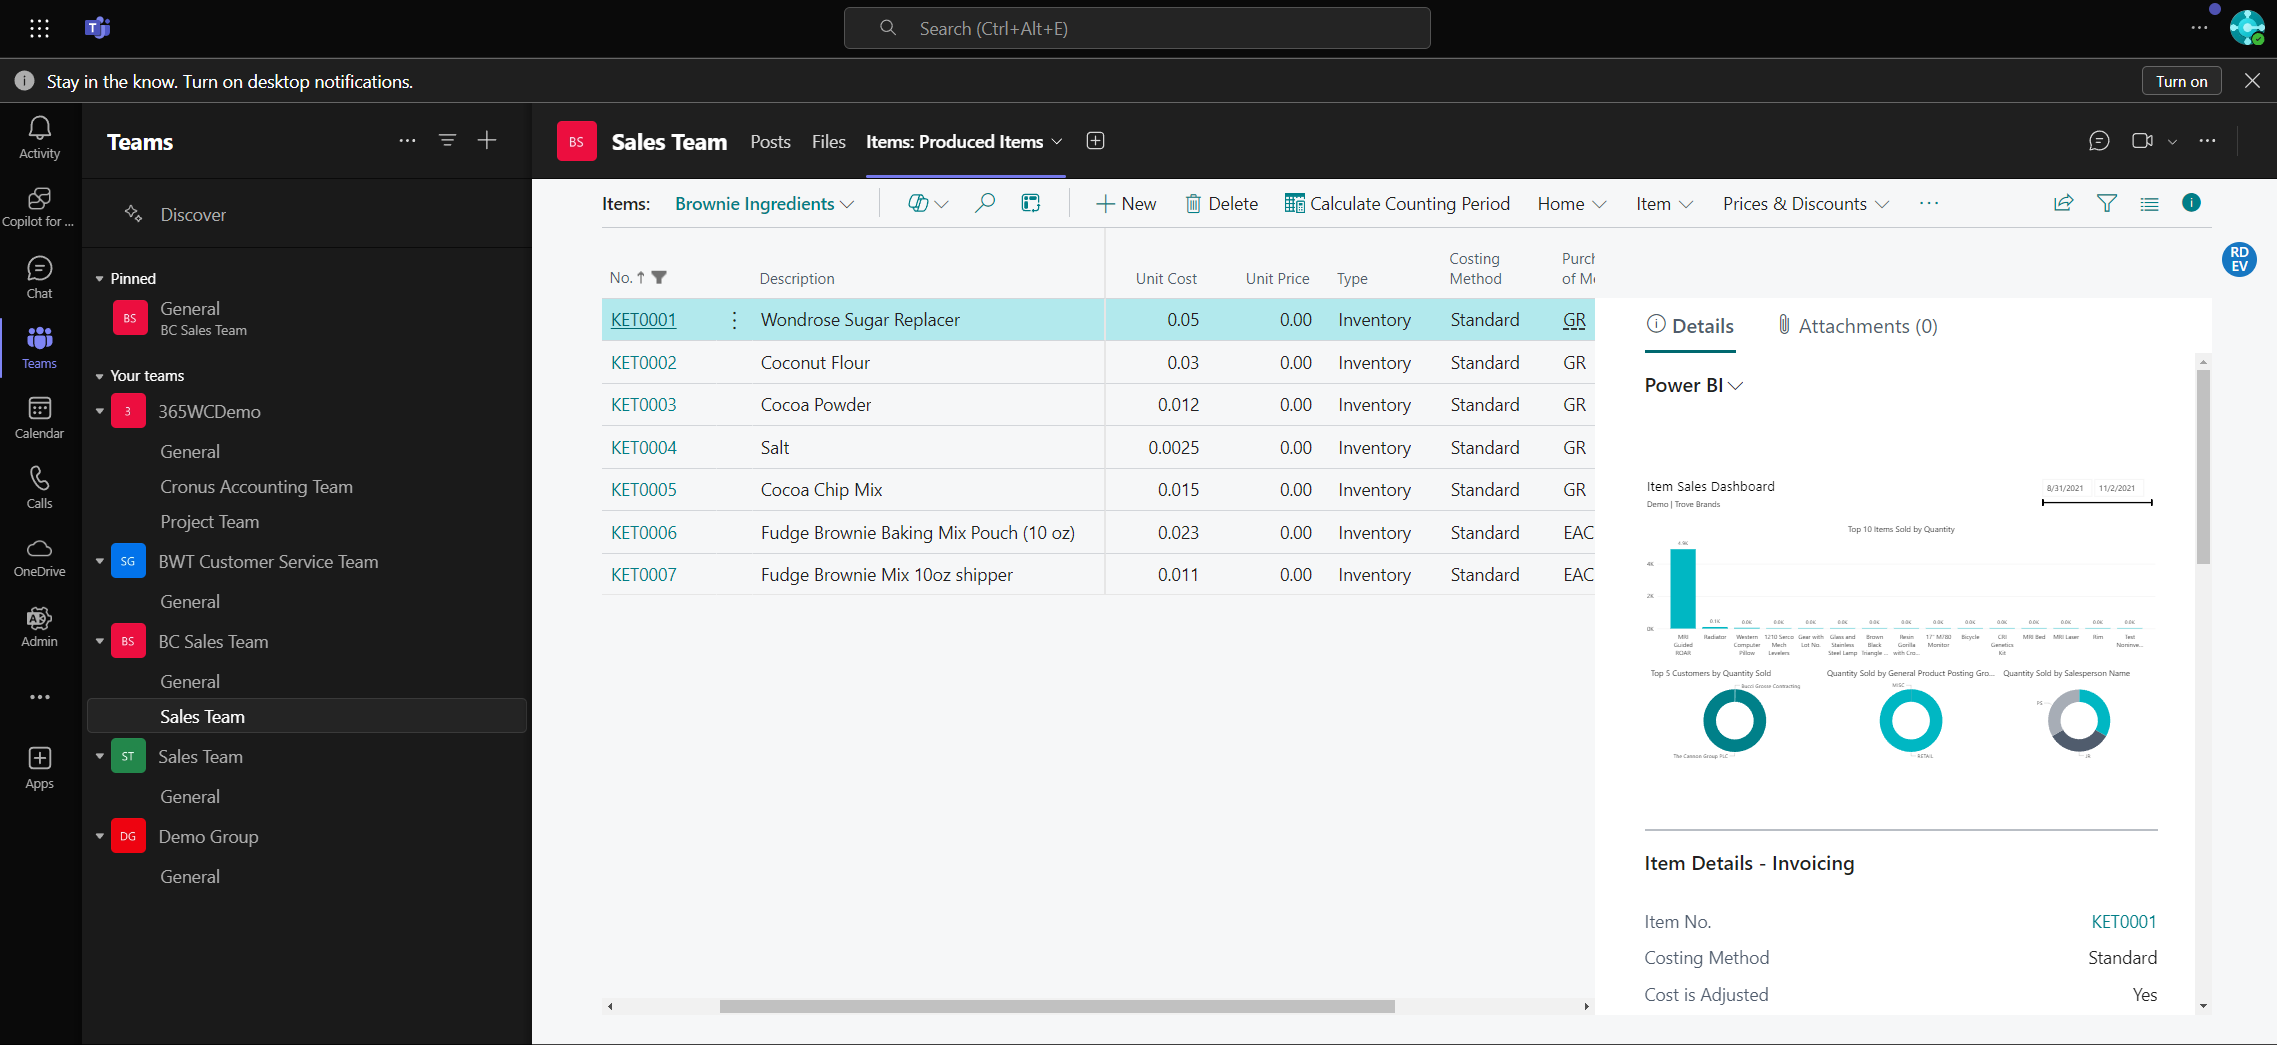The height and width of the screenshot is (1045, 2277).
Task: Expand the Brownie Ingredients view dropdown
Action: [764, 204]
